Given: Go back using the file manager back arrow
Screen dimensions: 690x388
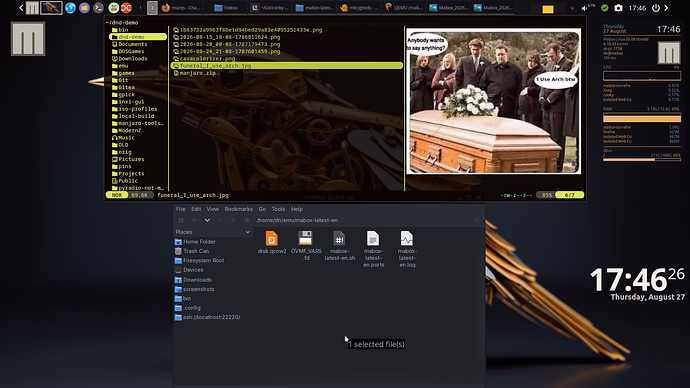Looking at the screenshot, I should [x=194, y=220].
